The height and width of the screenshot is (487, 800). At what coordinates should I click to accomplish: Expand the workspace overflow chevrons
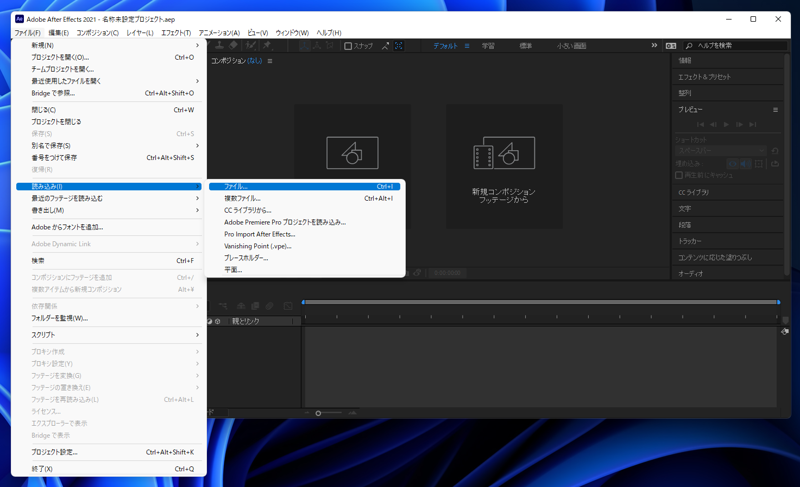[654, 46]
